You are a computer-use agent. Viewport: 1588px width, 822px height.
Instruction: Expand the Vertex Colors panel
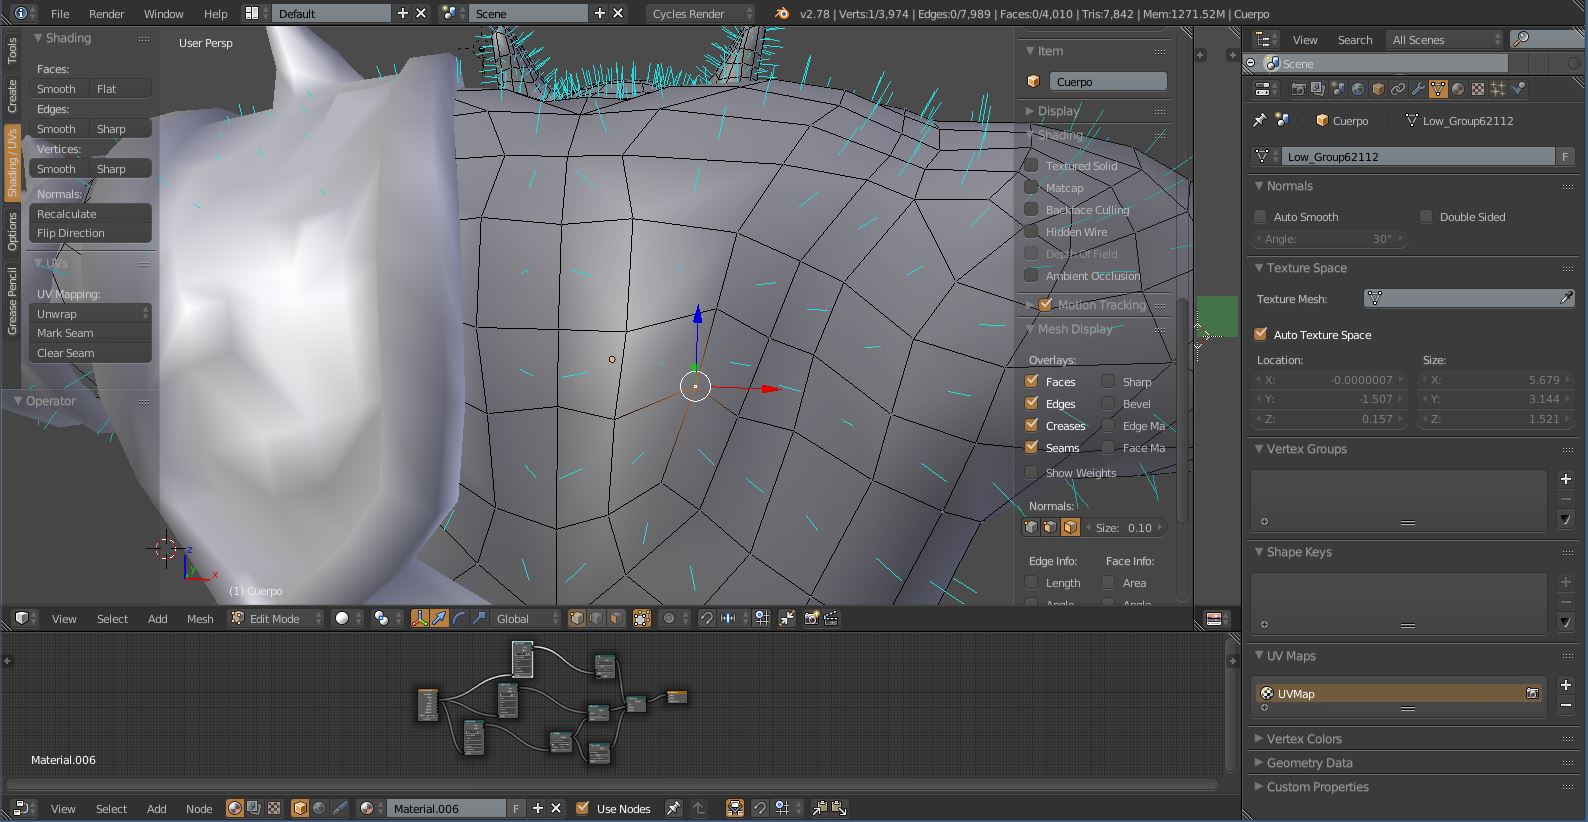pyautogui.click(x=1304, y=739)
